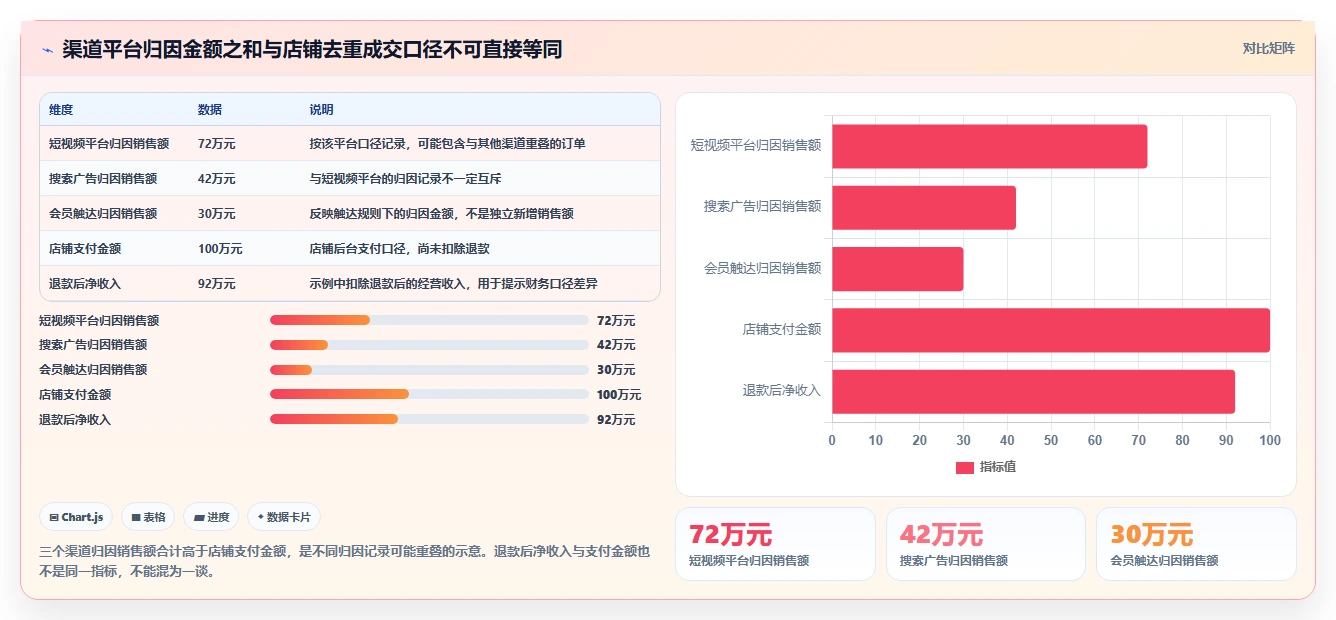1336x620 pixels.
Task: Click table cell 搜索广告归因销售额
Action: (x=103, y=179)
